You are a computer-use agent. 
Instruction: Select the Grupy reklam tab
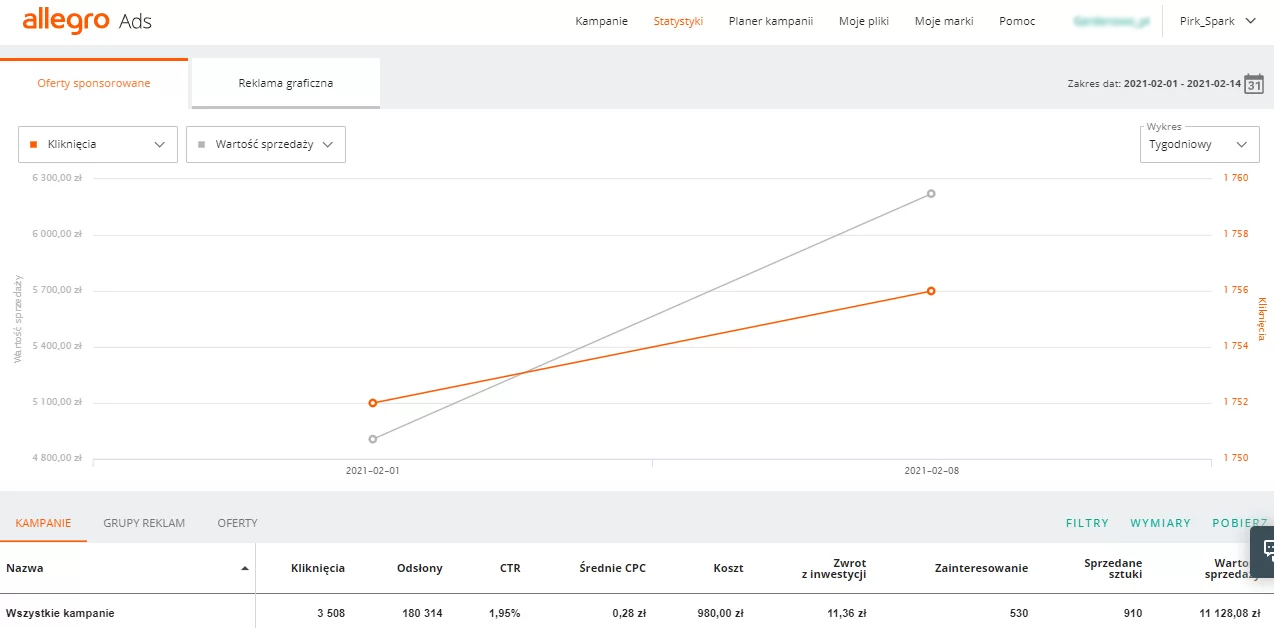point(144,523)
